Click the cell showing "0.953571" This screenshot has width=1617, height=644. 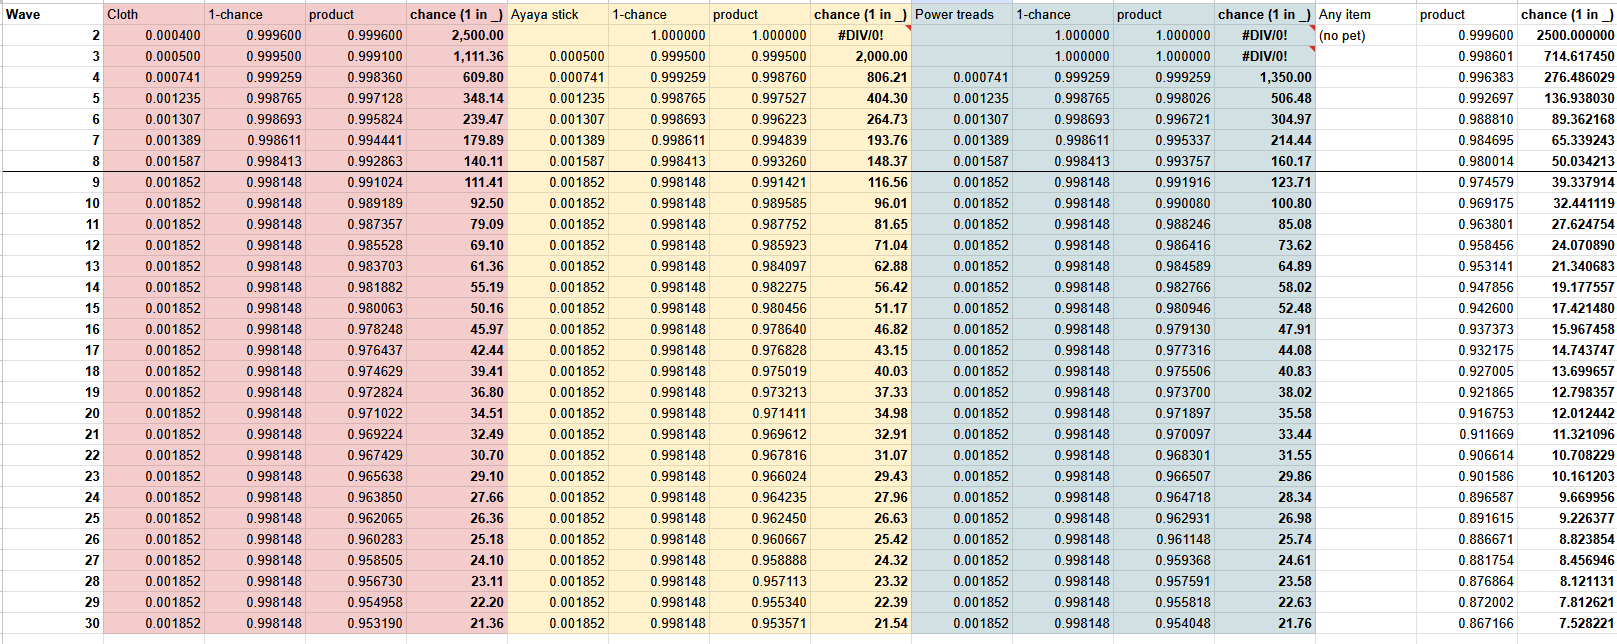760,623
